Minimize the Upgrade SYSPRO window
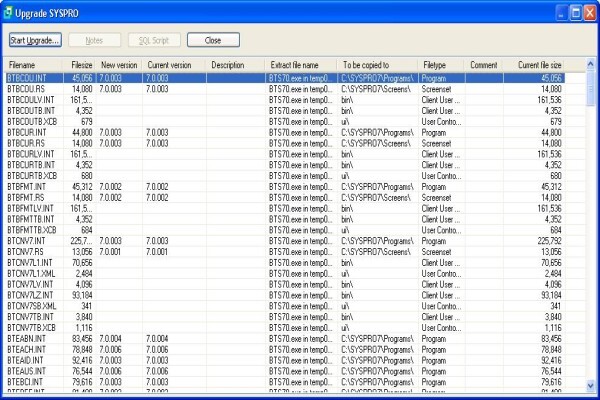This screenshot has width=600, height=400. (561, 13)
